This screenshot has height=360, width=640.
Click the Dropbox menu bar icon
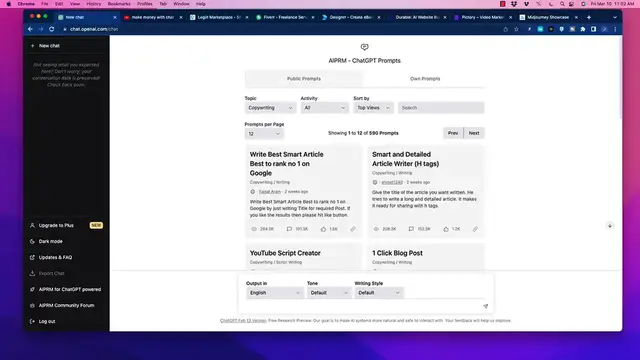click(514, 4)
